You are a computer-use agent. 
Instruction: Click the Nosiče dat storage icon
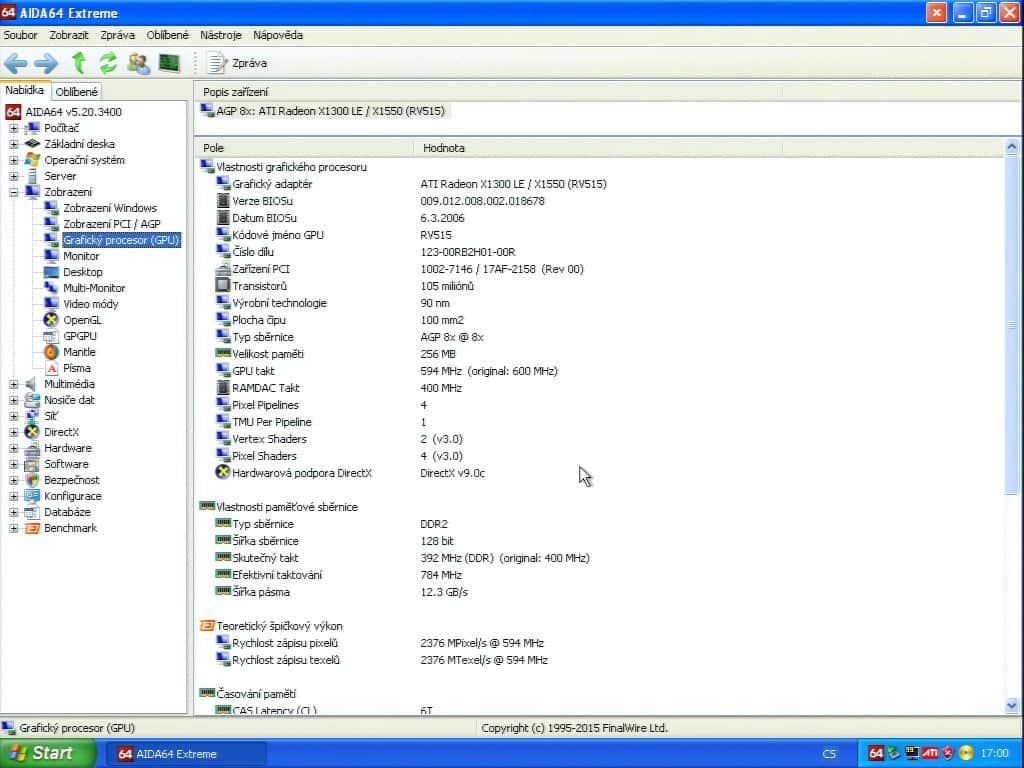coord(31,400)
